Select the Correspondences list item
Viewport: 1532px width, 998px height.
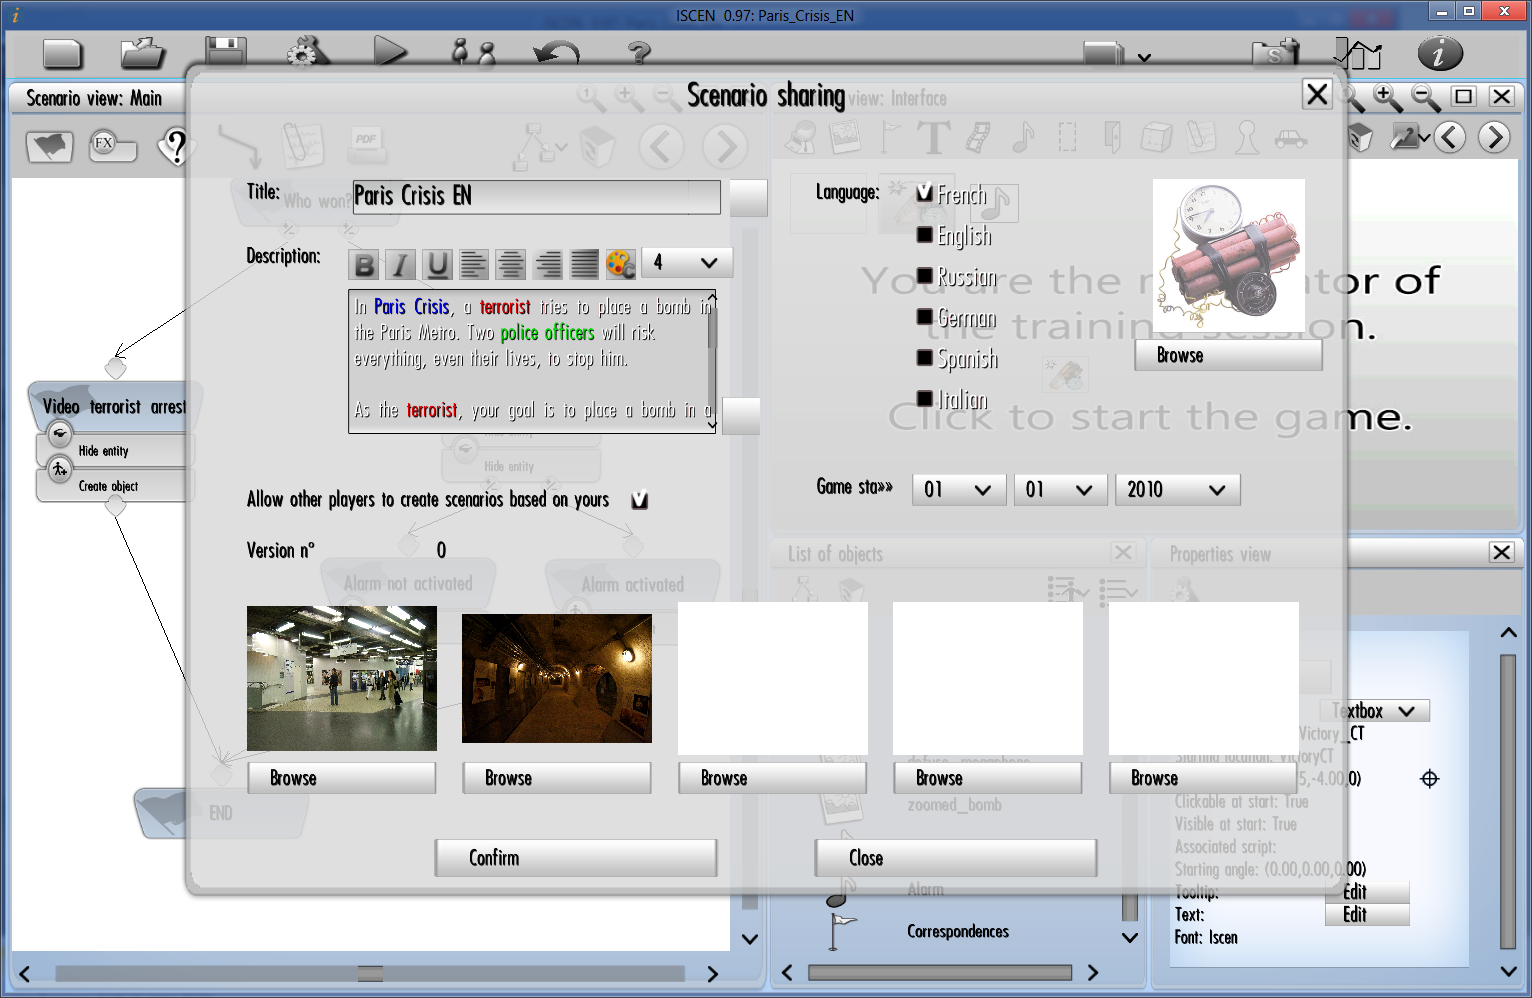(x=958, y=931)
